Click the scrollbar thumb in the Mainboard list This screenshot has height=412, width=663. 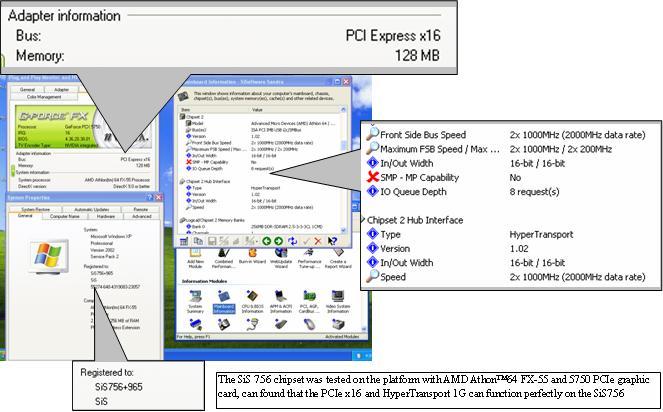[x=343, y=144]
